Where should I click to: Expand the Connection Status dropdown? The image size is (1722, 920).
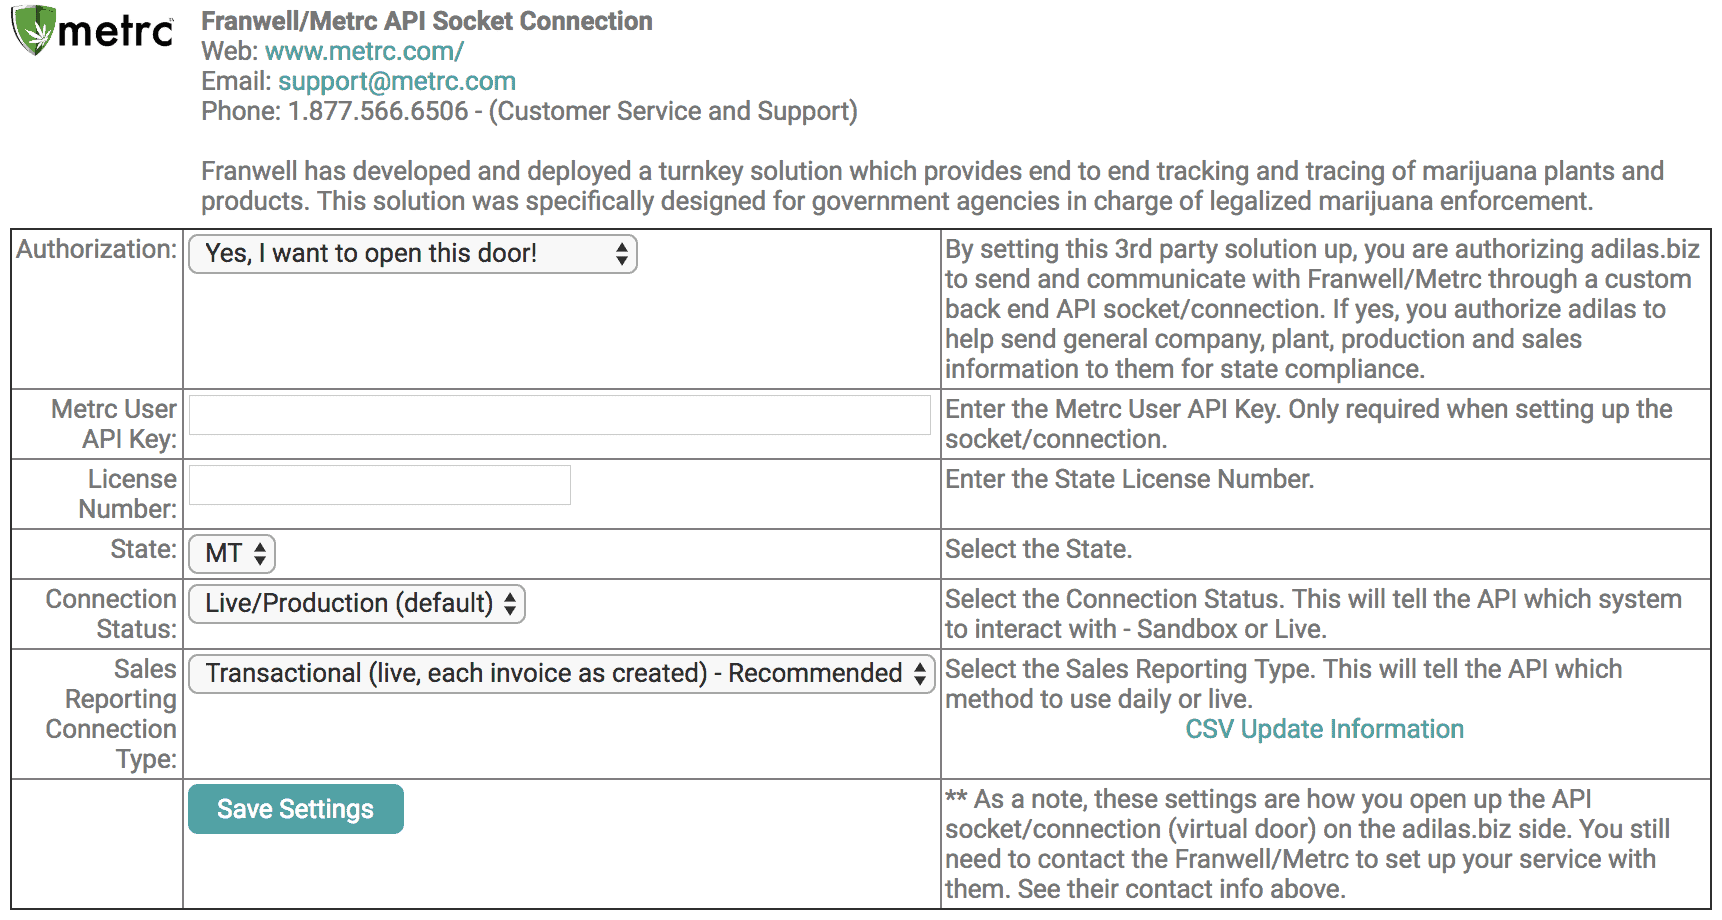357,604
